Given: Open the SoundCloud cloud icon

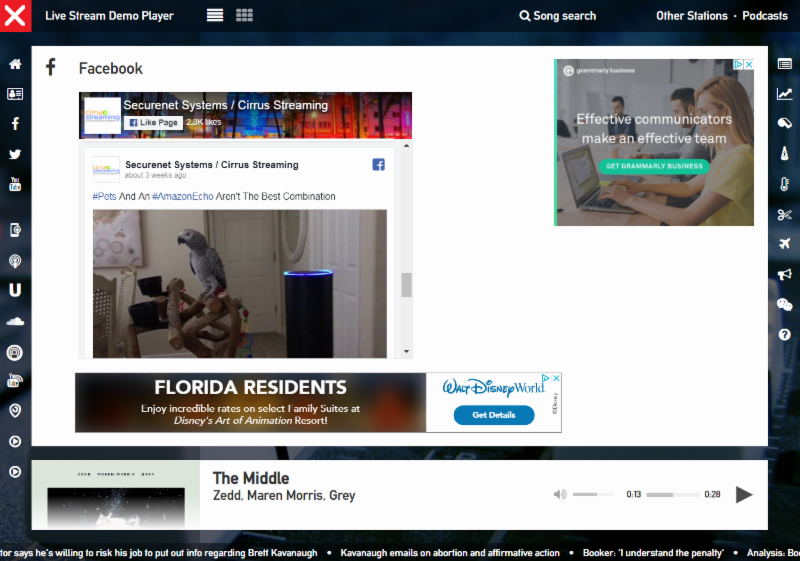Looking at the screenshot, I should click(15, 321).
